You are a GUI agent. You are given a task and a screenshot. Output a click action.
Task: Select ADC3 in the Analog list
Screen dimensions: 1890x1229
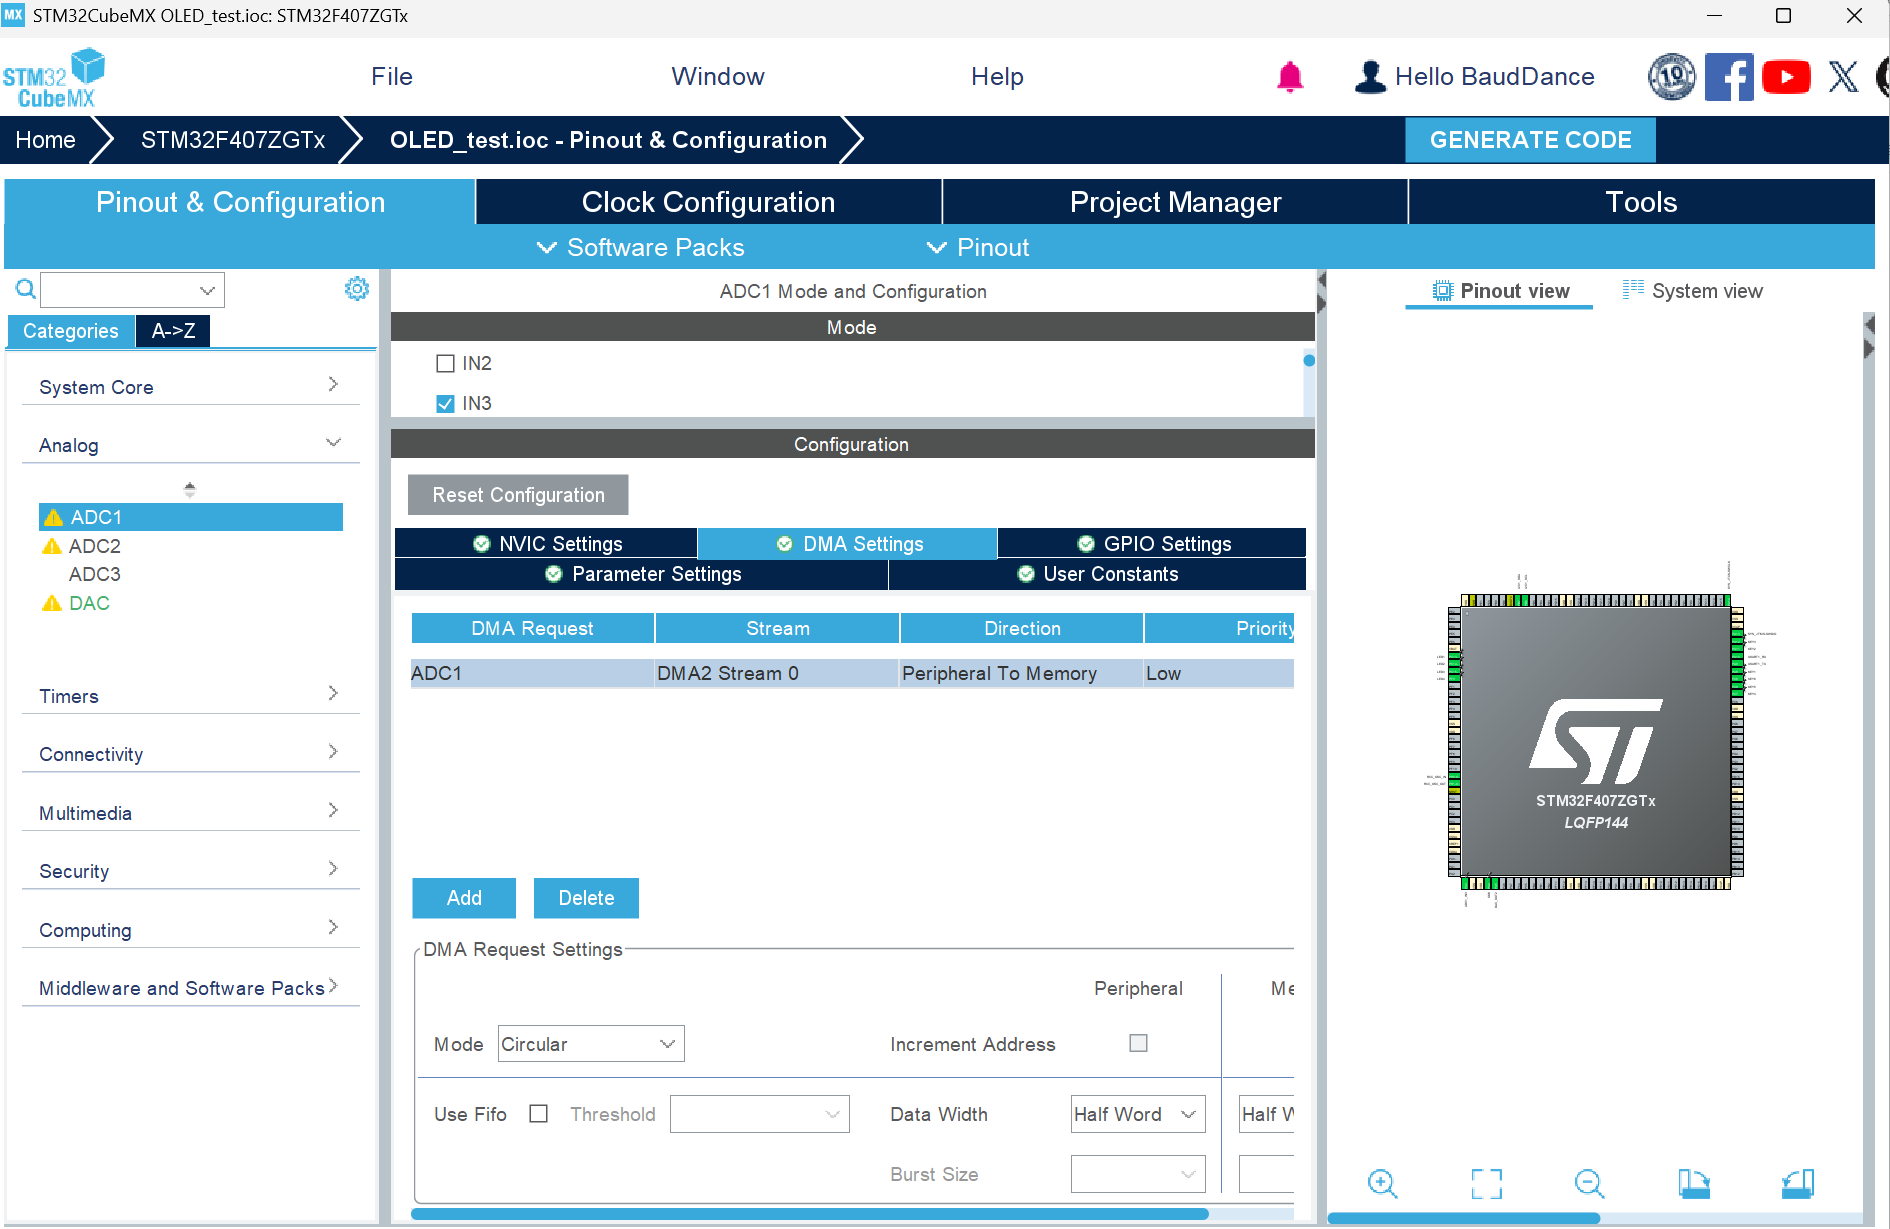click(94, 574)
